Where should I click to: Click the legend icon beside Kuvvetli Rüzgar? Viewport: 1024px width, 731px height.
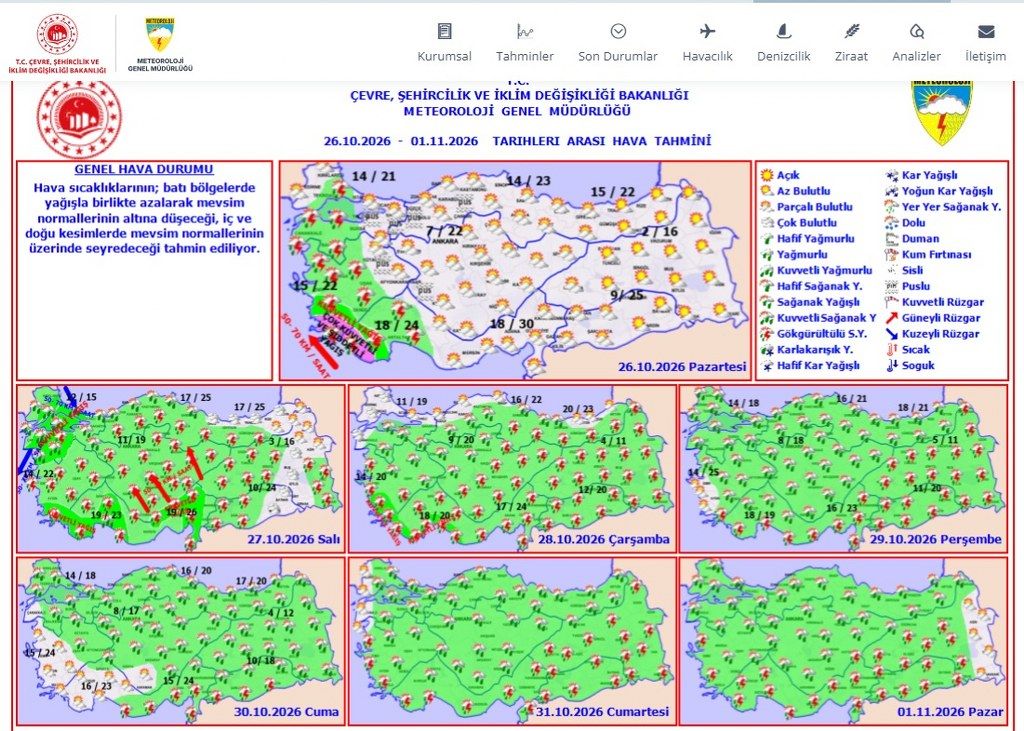[892, 302]
